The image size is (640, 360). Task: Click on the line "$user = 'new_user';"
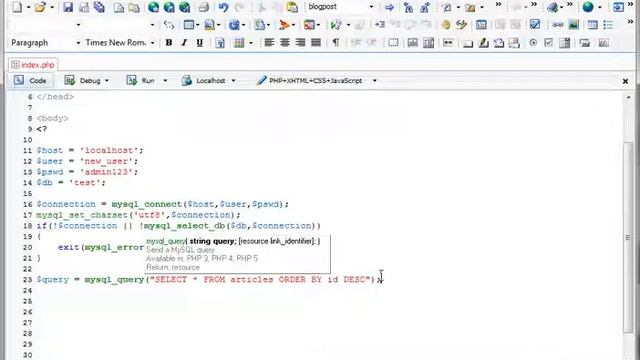click(x=87, y=161)
